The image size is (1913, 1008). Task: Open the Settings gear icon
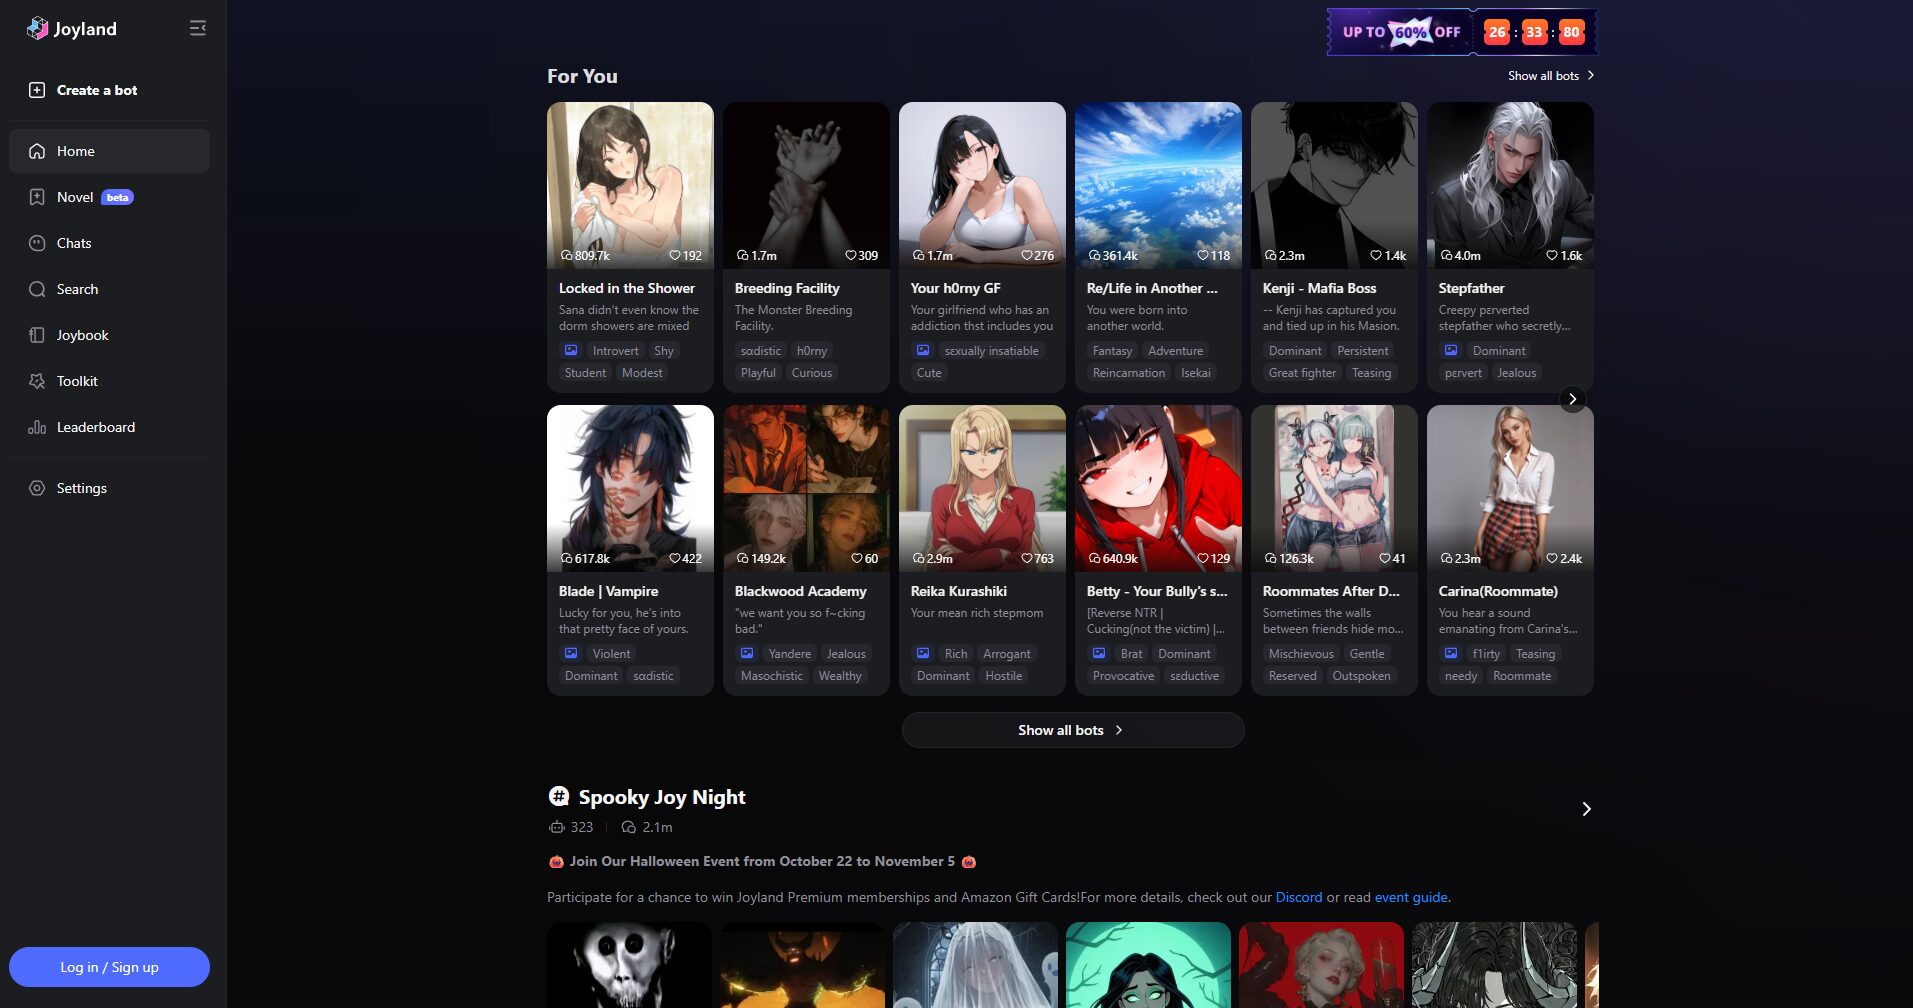pos(37,488)
